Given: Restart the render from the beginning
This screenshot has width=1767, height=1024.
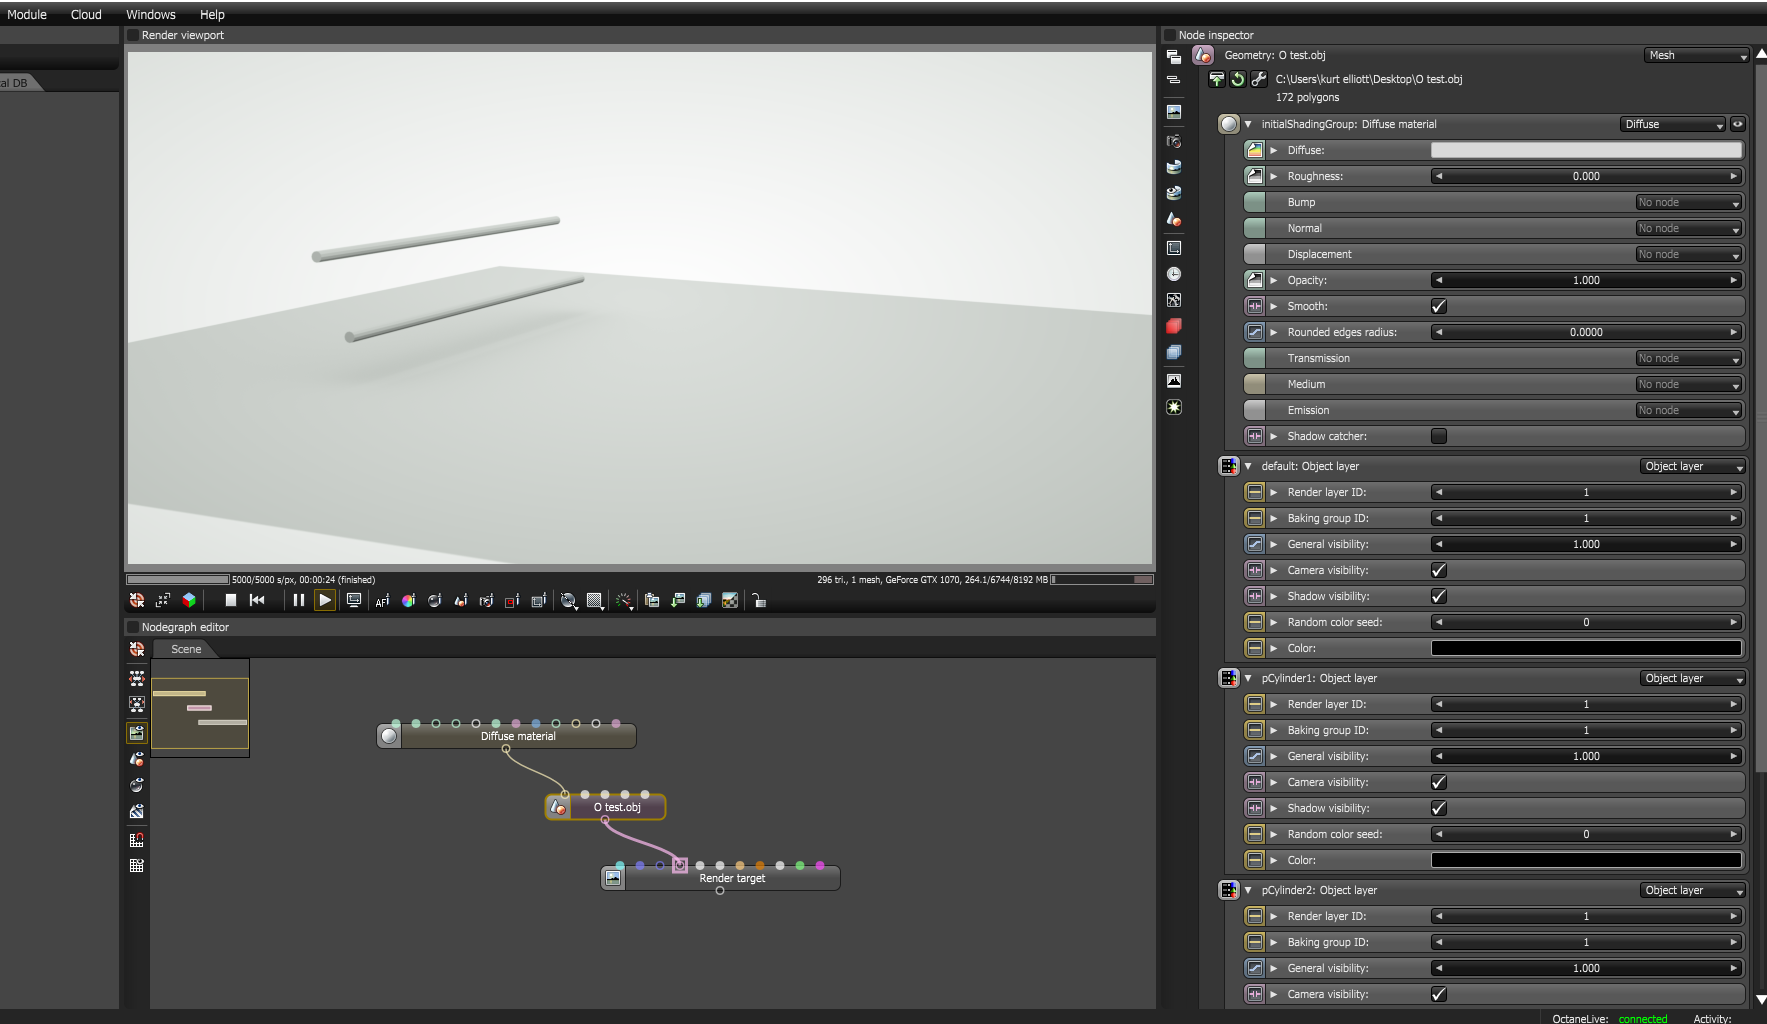Looking at the screenshot, I should [257, 600].
